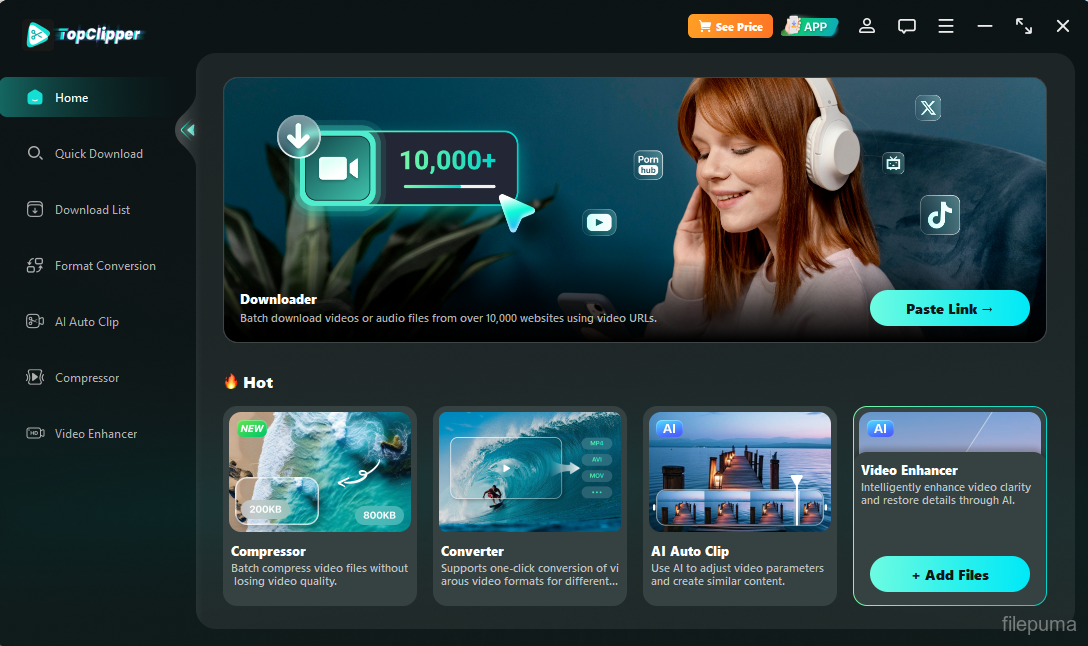The height and width of the screenshot is (646, 1088).
Task: Click the APP download badge
Action: tap(810, 26)
